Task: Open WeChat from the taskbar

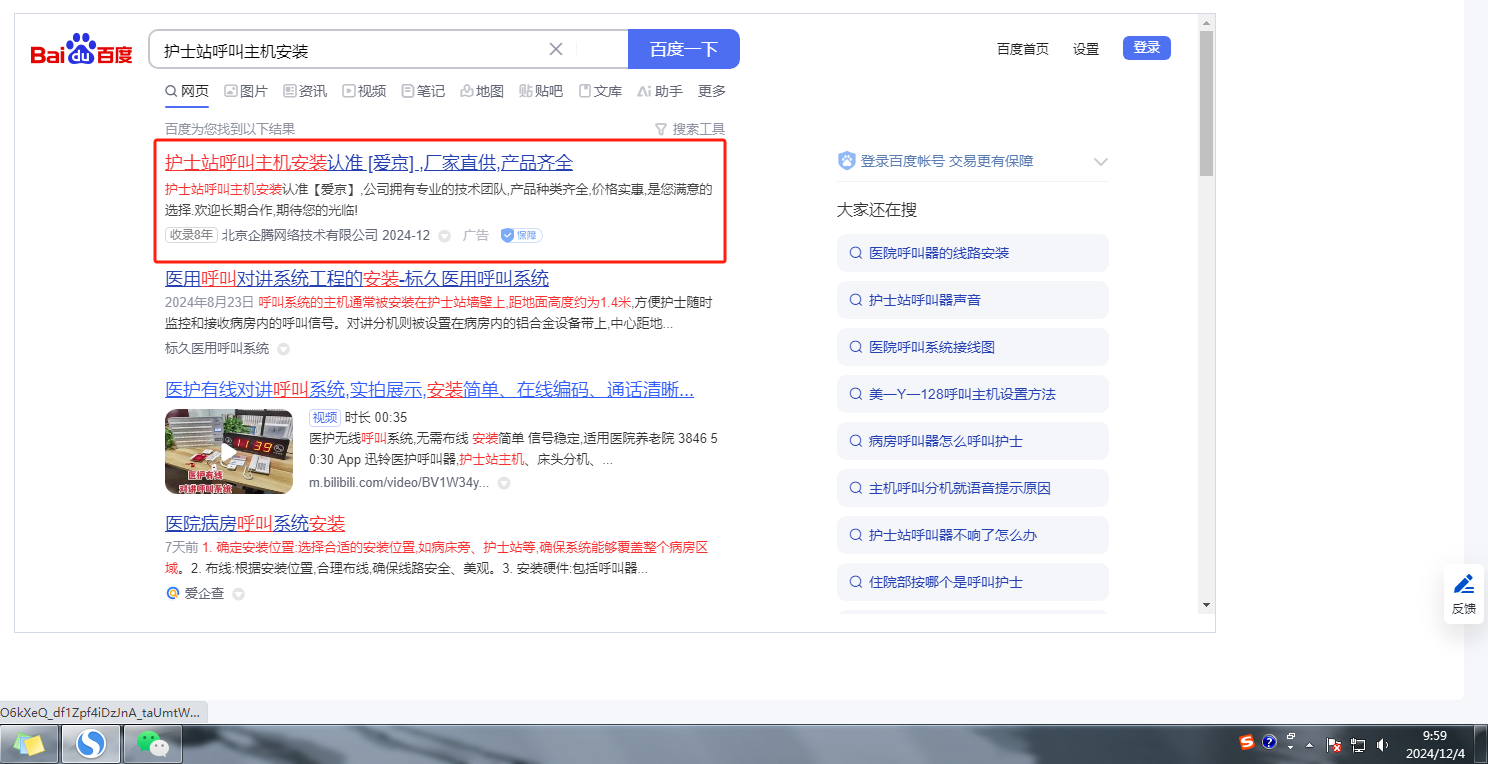Action: pyautogui.click(x=152, y=744)
